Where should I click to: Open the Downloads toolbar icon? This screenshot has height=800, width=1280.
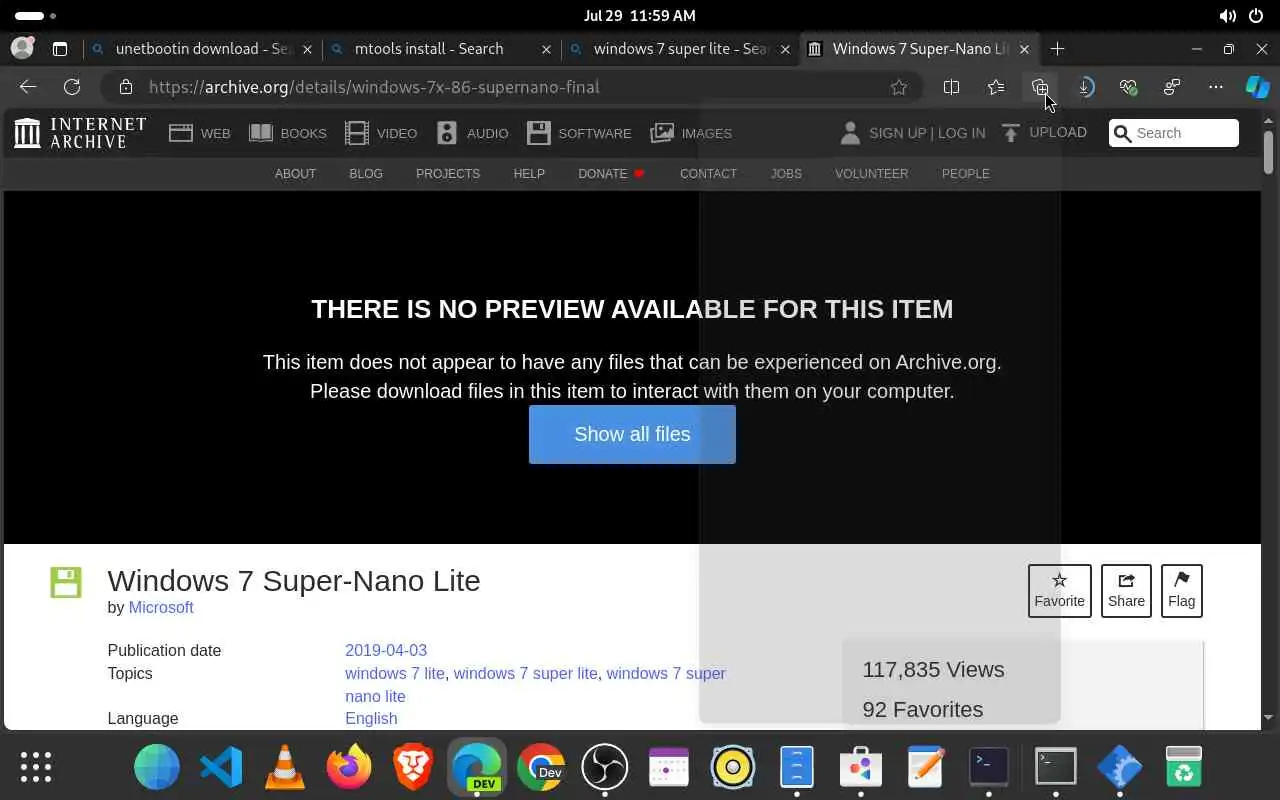coord(1084,87)
